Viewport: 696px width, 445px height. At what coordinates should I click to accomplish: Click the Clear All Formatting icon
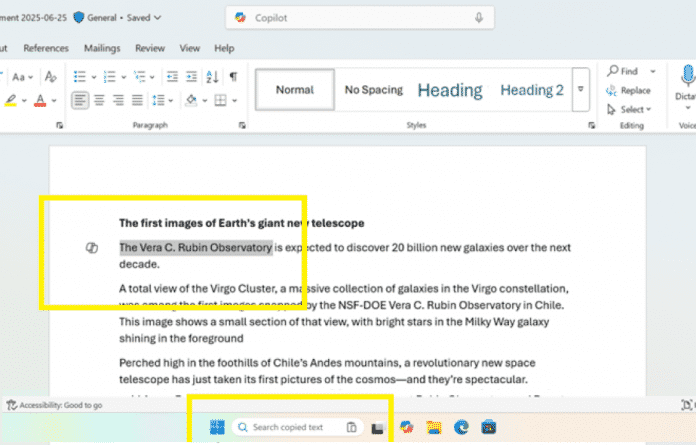51,76
